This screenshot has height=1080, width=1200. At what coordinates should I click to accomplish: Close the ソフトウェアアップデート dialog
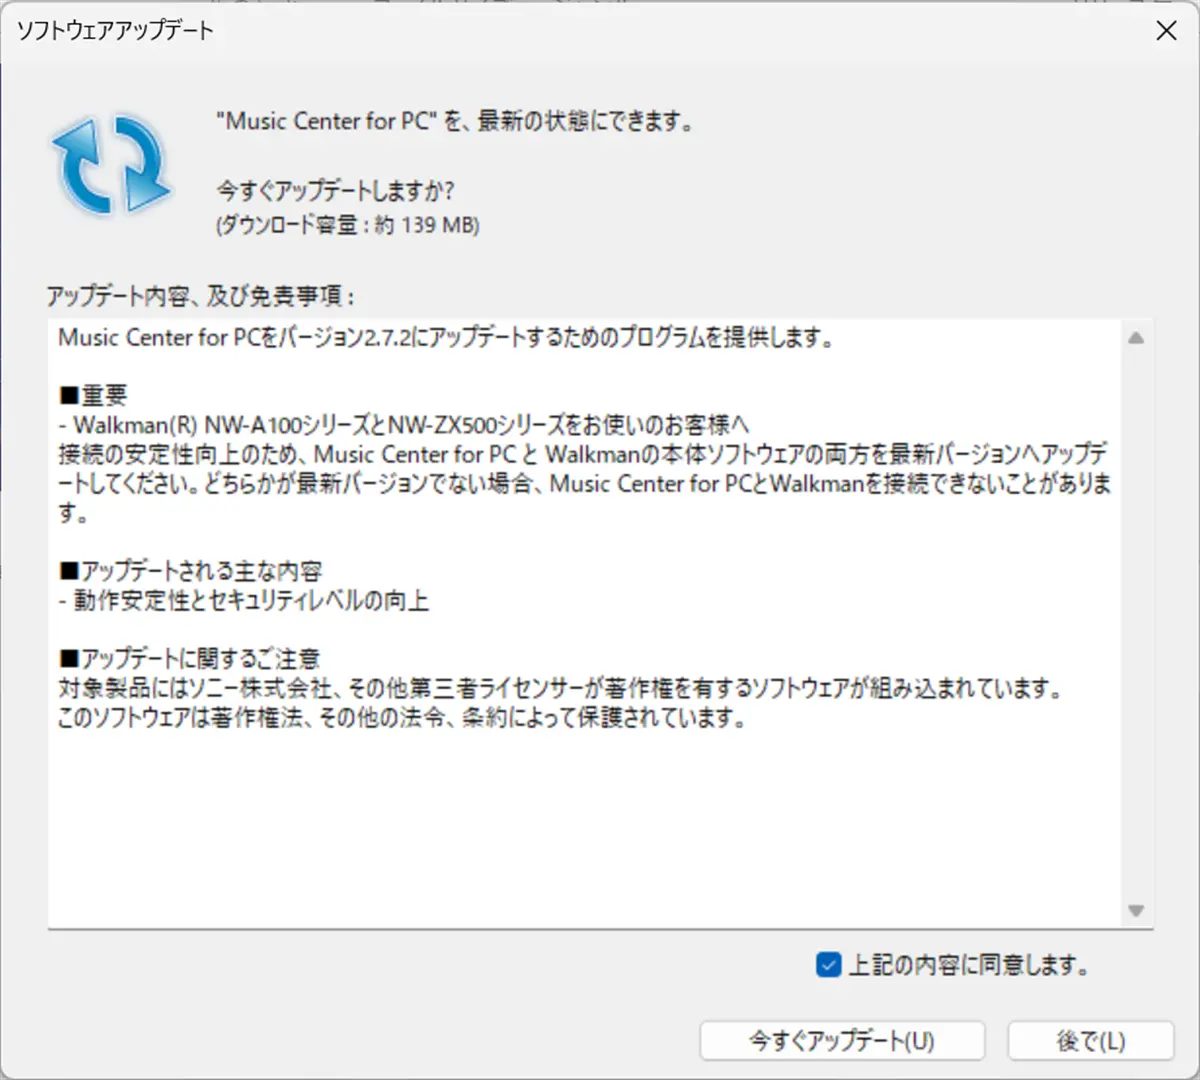1166,31
